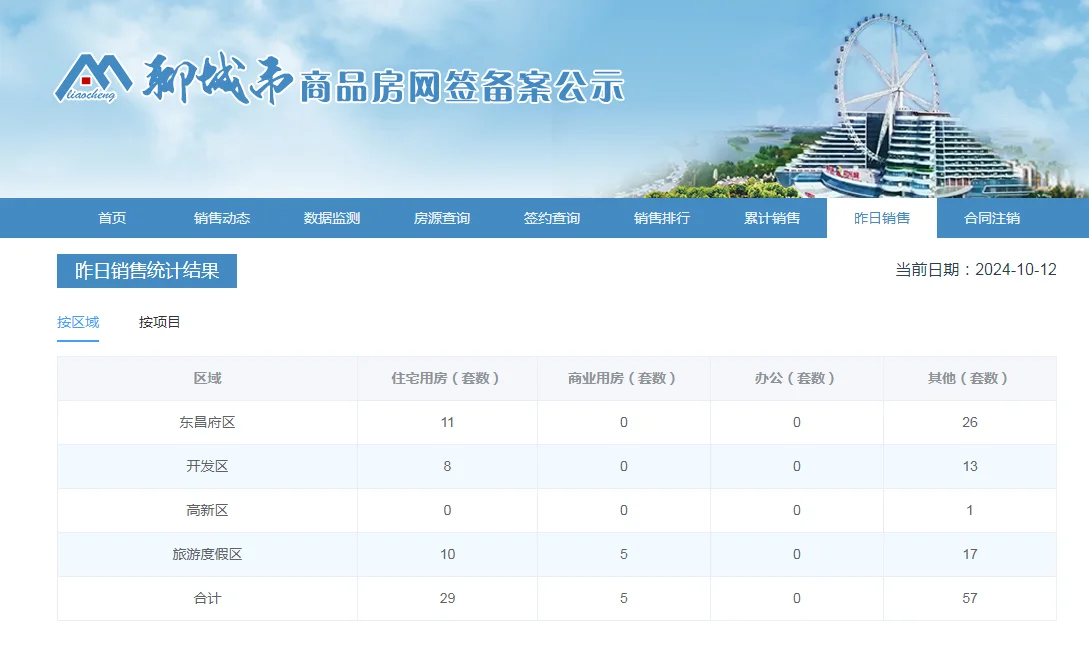Open 数据监测 navigation item
The image size is (1089, 665).
[332, 218]
